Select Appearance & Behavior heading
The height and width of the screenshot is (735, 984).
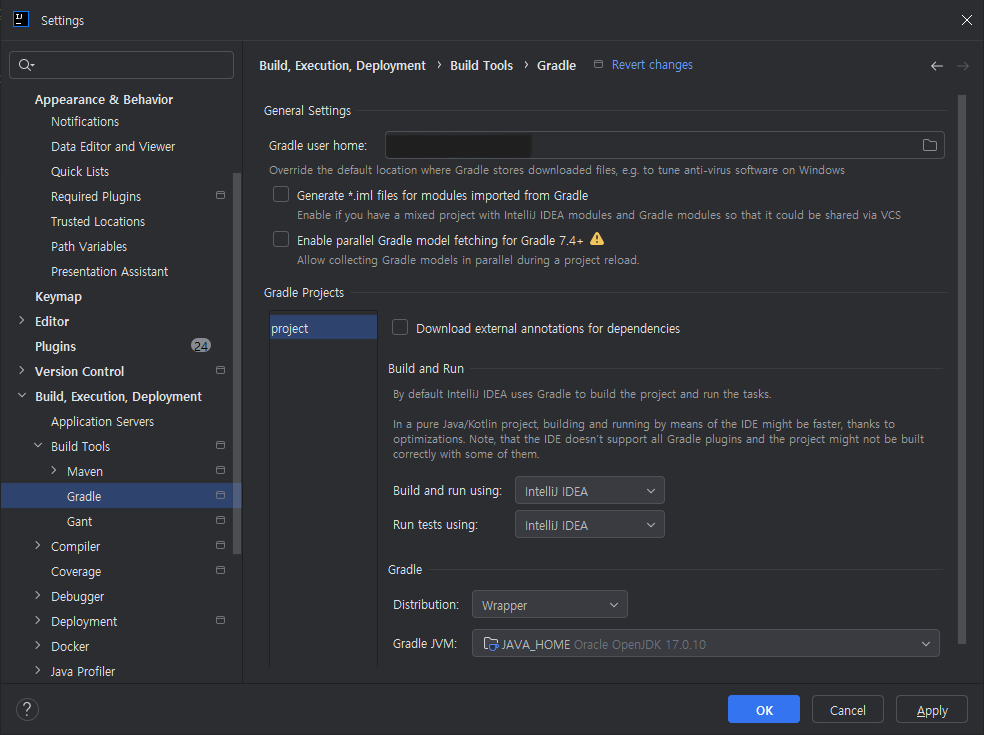pos(104,100)
